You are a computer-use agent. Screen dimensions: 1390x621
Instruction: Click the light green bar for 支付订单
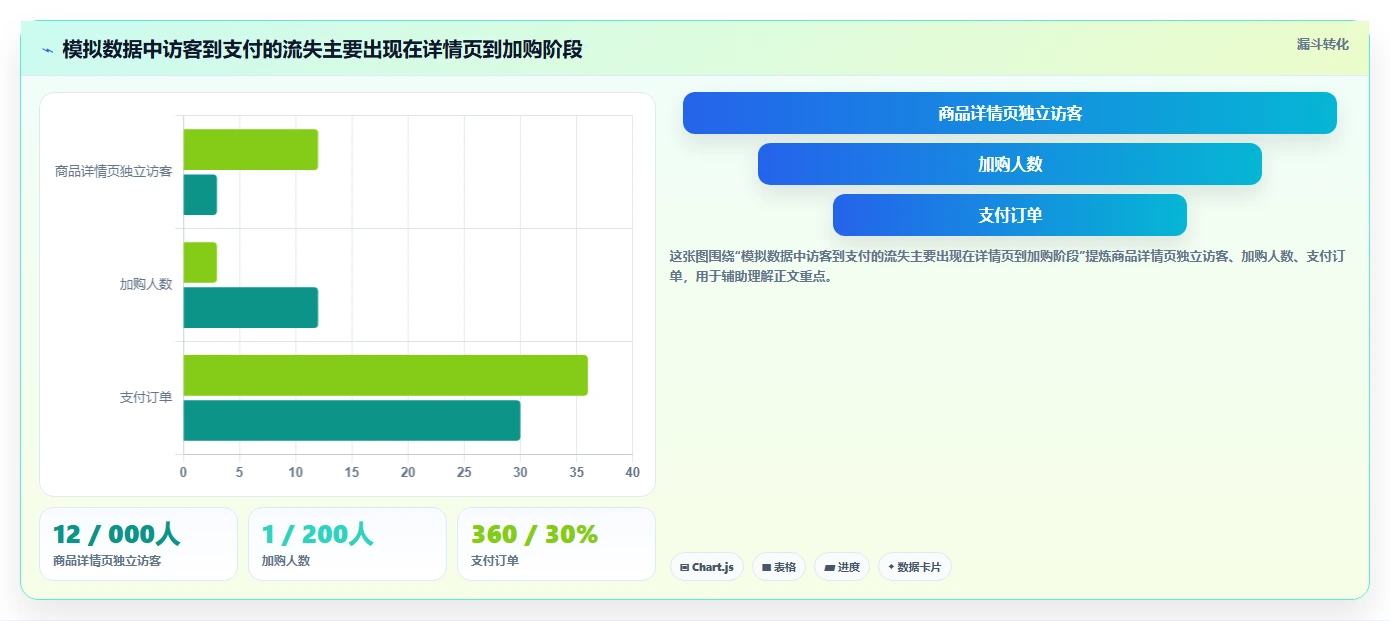click(x=385, y=375)
